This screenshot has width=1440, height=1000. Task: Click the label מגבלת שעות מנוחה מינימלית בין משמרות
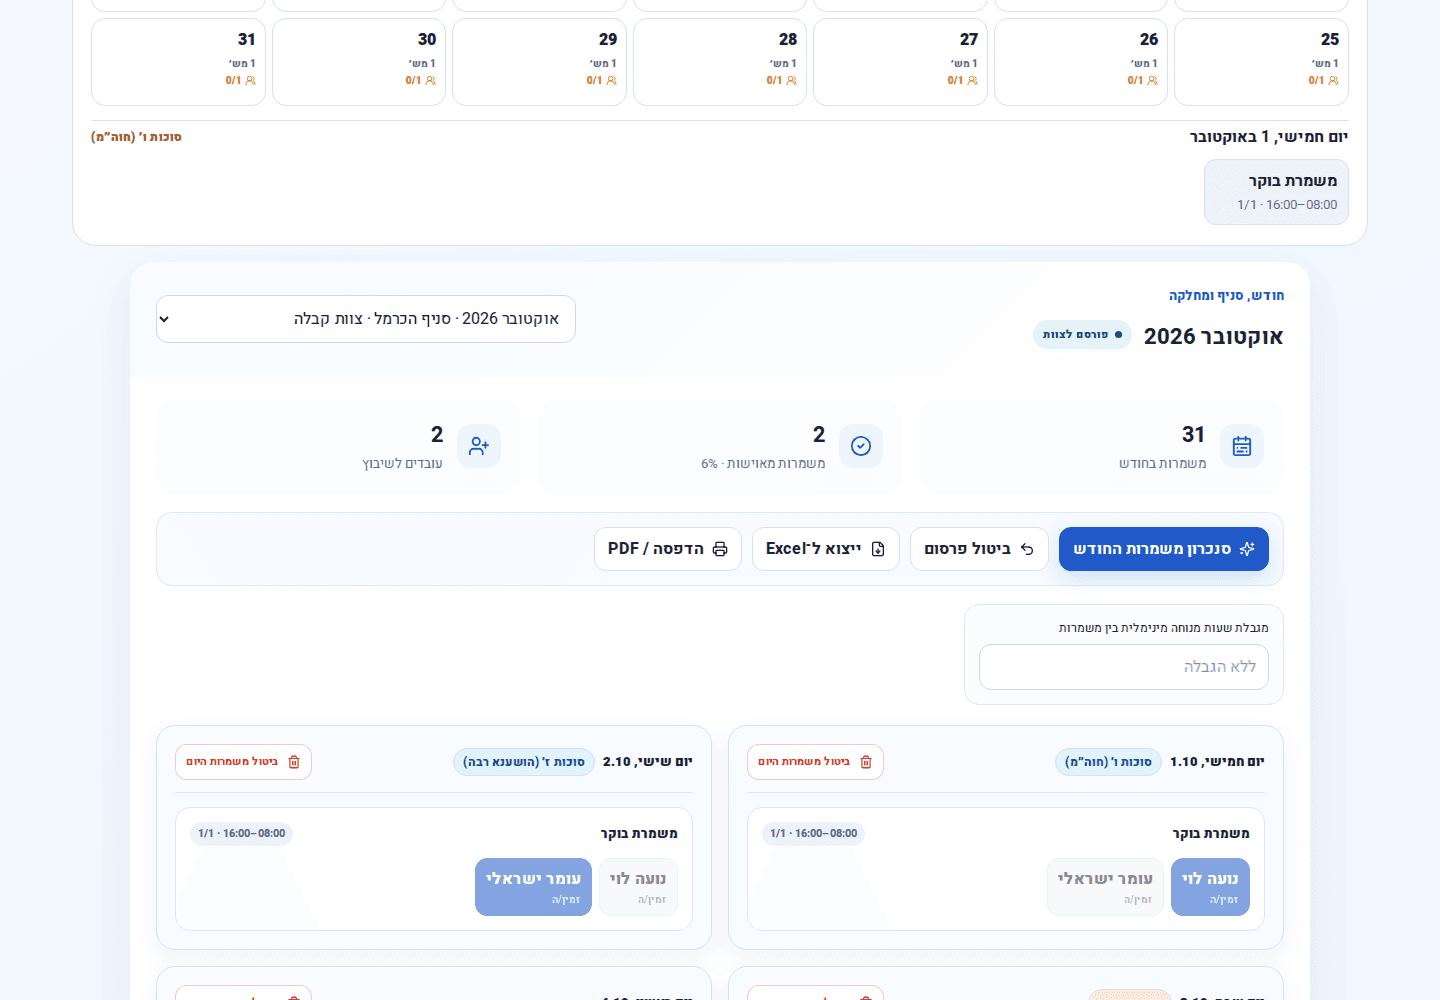[1164, 628]
